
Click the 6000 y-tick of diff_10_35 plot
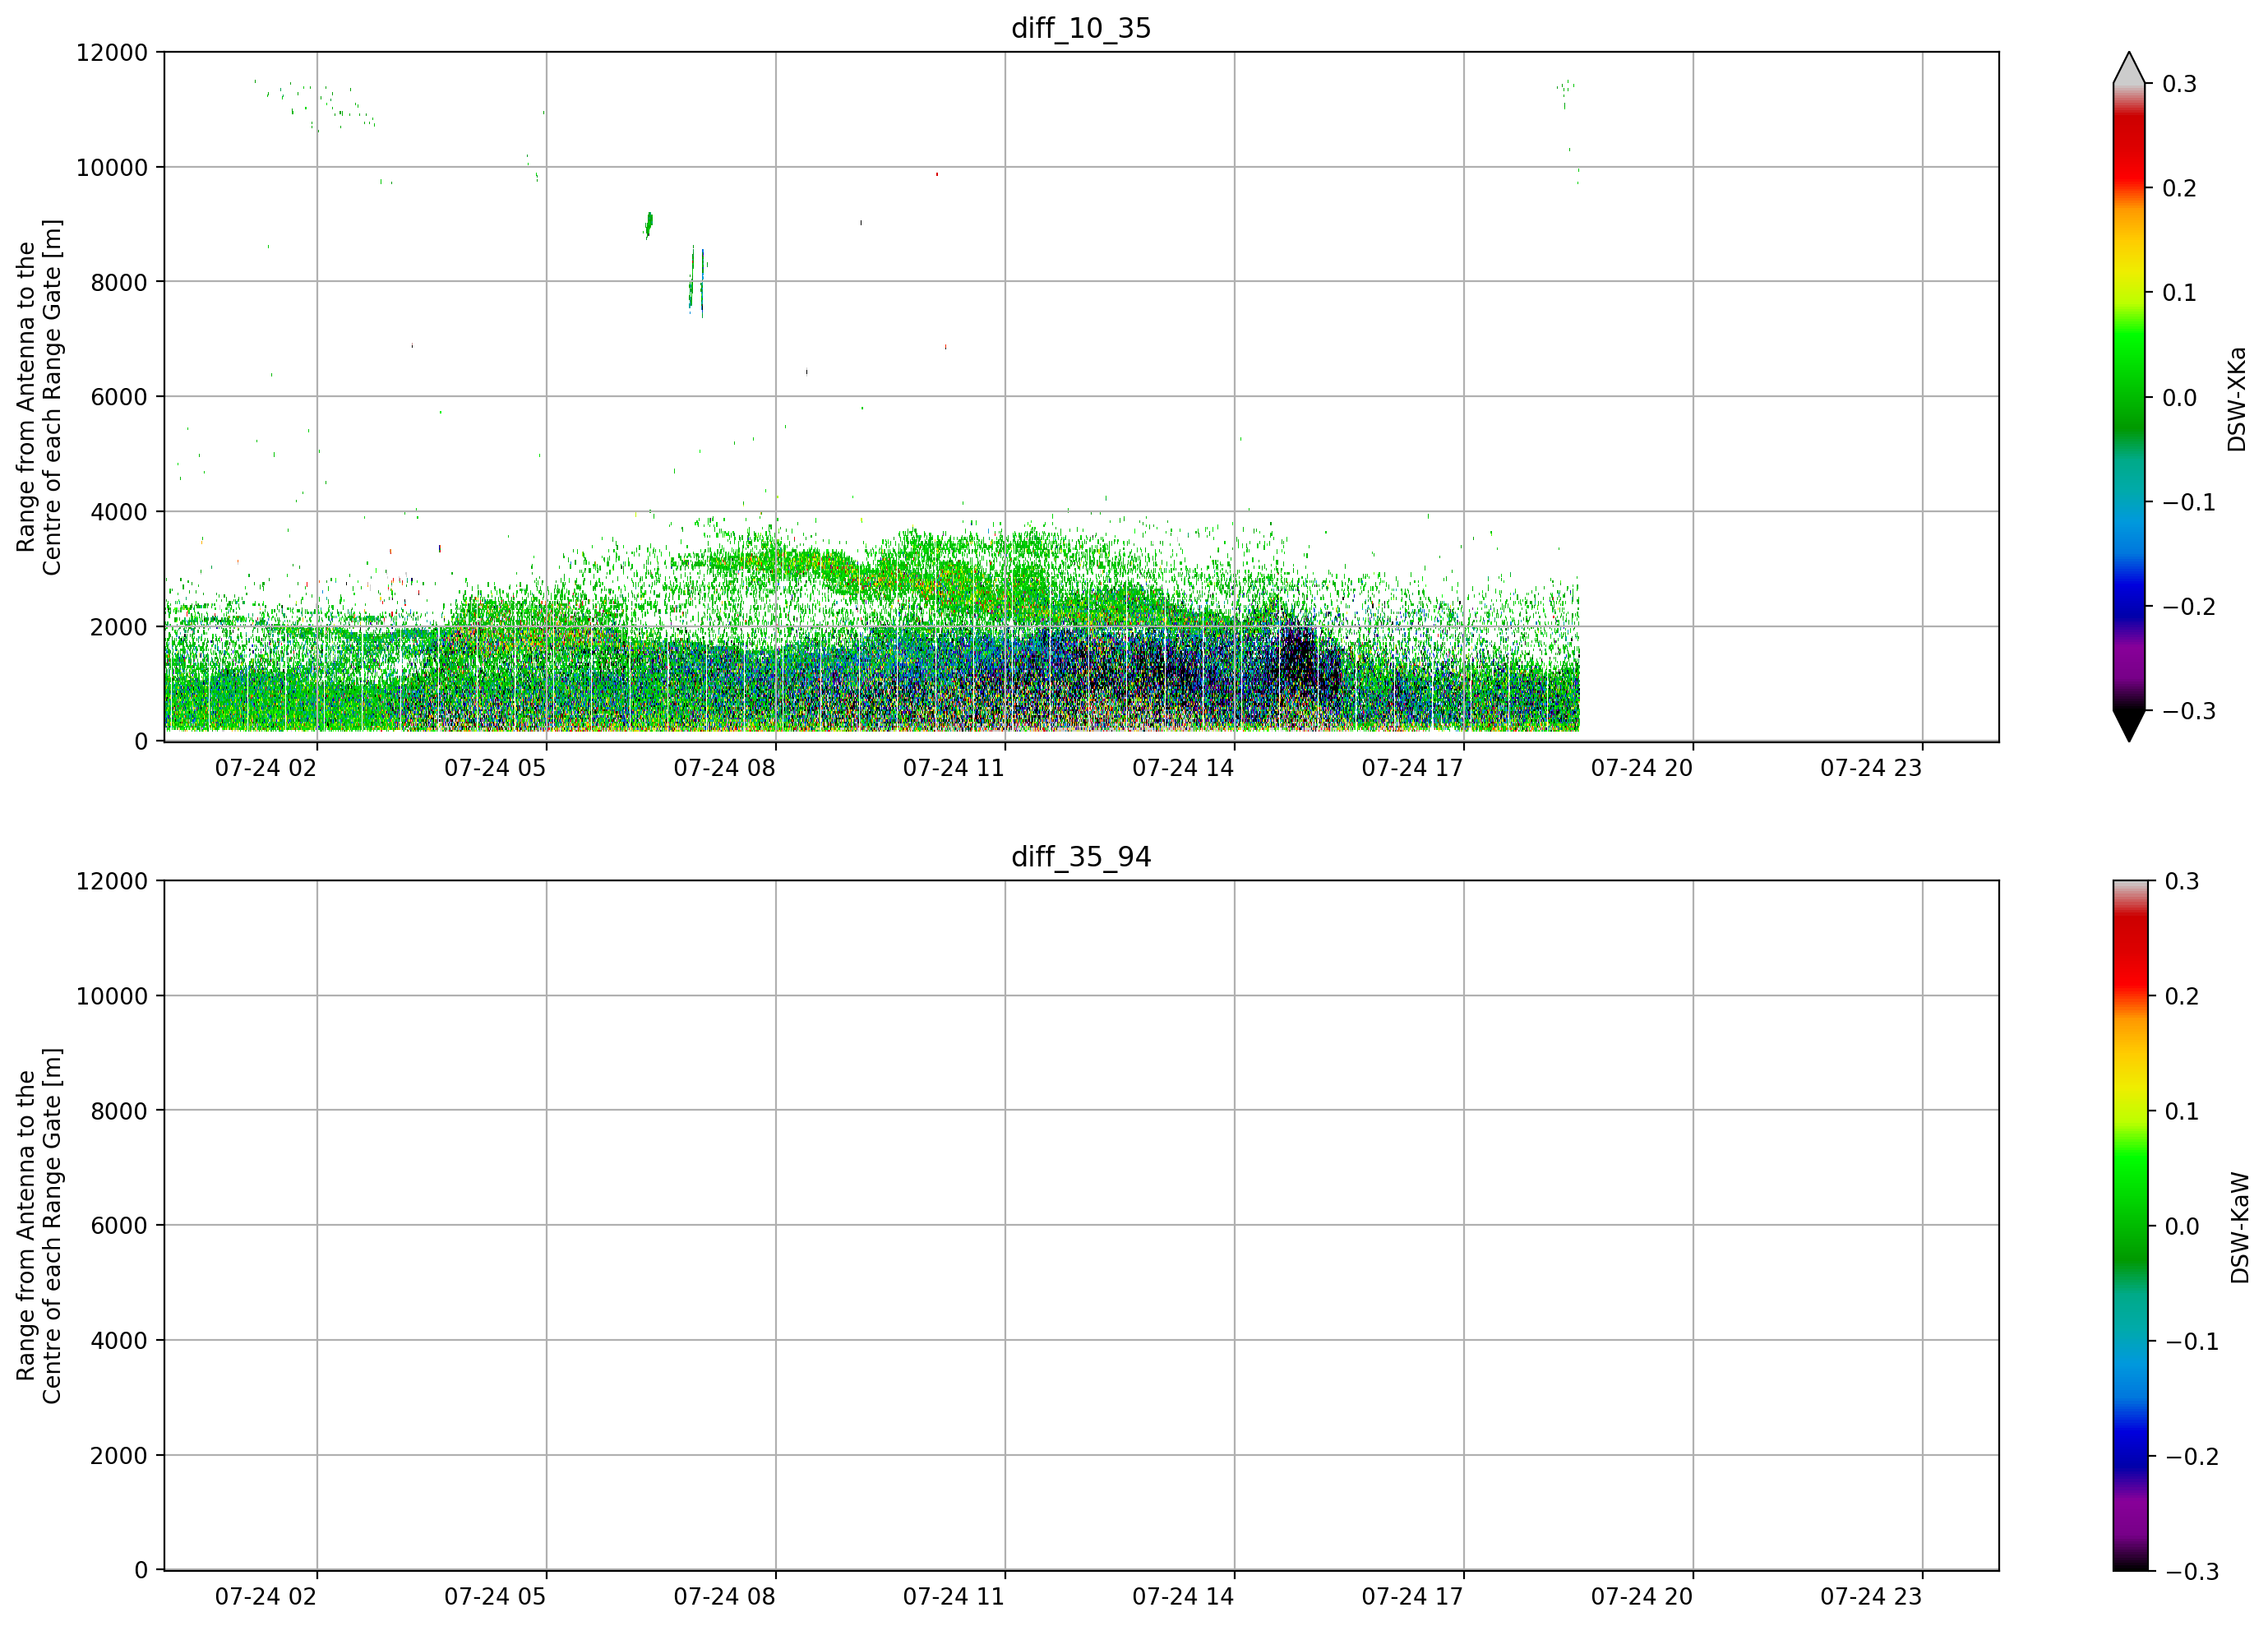119,397
